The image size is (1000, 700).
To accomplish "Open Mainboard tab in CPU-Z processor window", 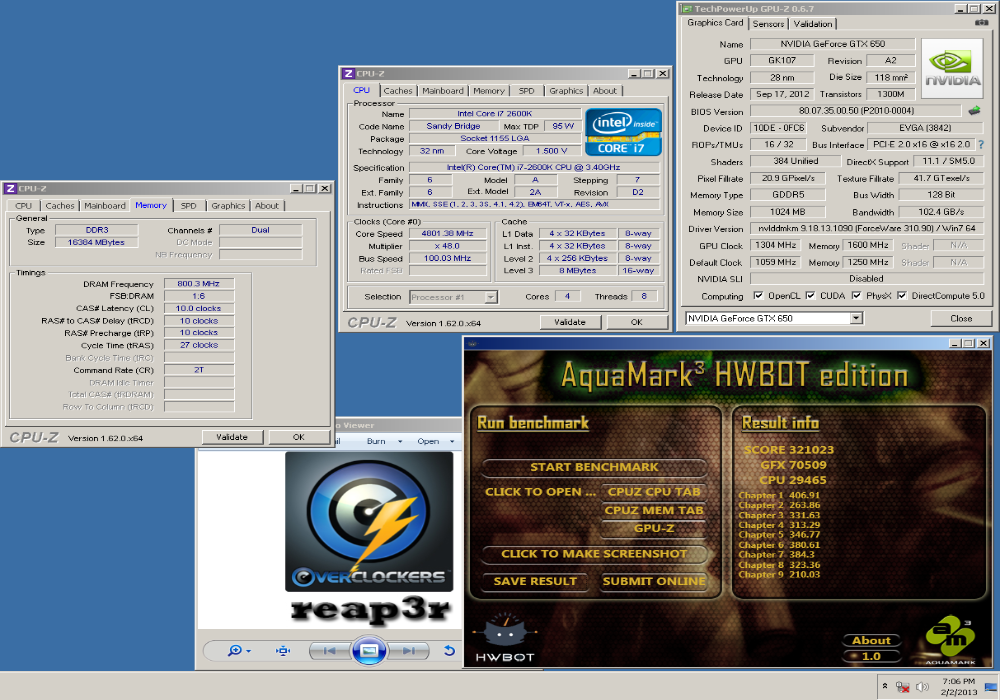I will 443,91.
